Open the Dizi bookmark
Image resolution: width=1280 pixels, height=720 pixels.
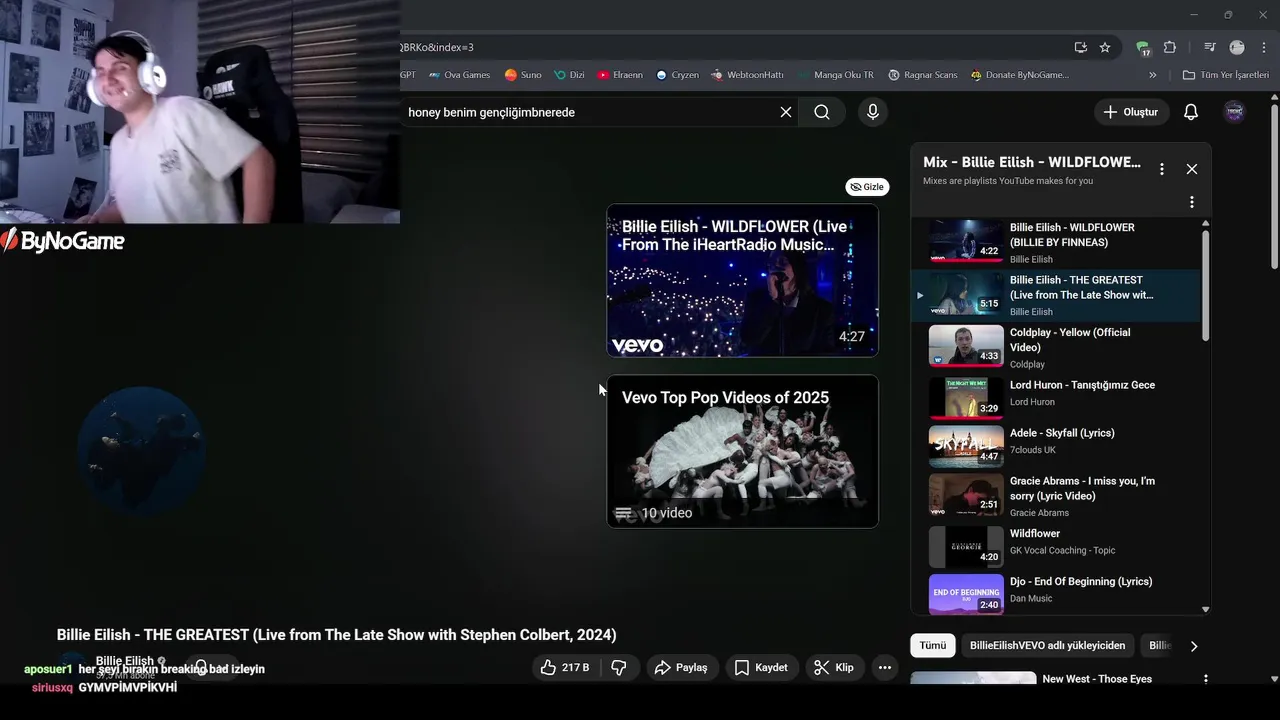(x=569, y=75)
